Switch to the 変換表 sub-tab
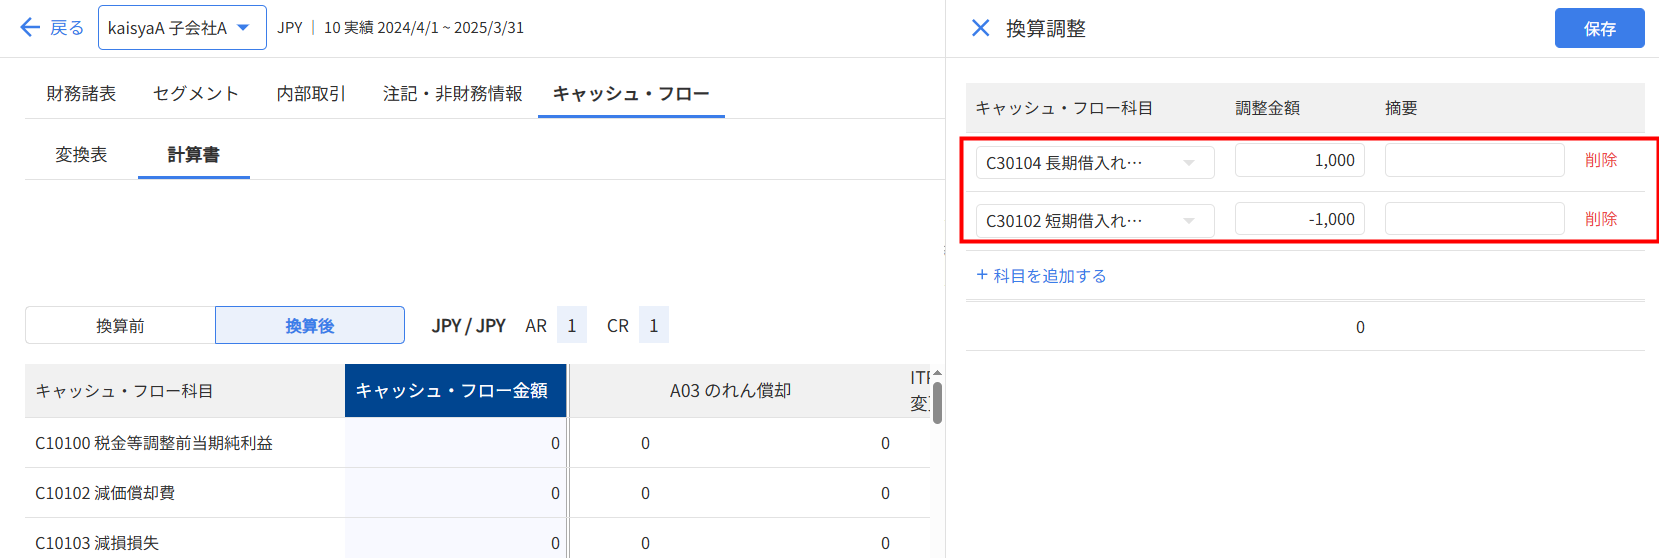Image resolution: width=1659 pixels, height=558 pixels. (x=81, y=154)
